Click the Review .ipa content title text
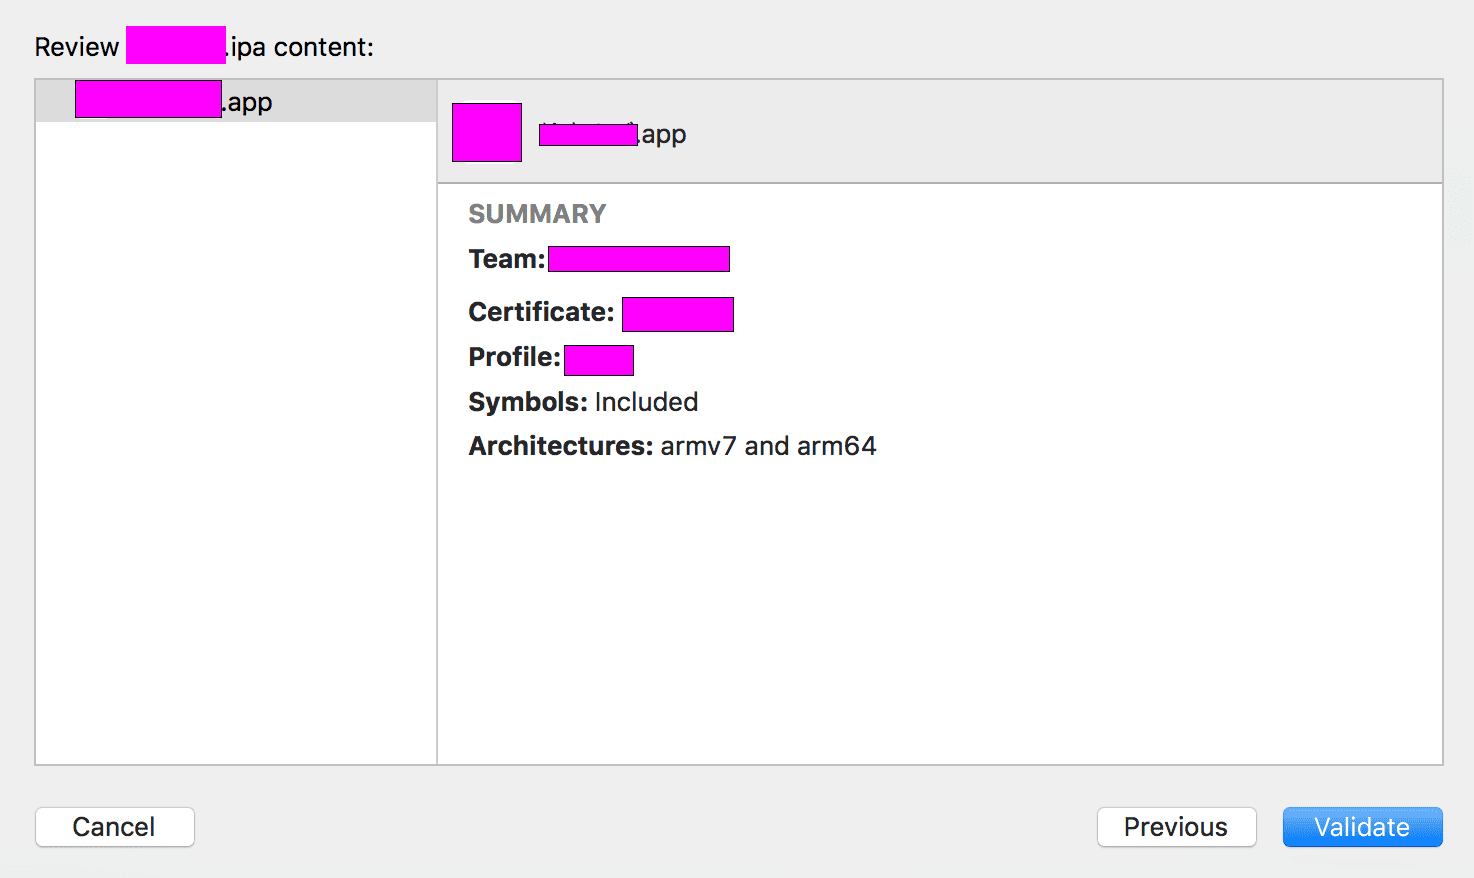The height and width of the screenshot is (878, 1474). pyautogui.click(x=204, y=47)
